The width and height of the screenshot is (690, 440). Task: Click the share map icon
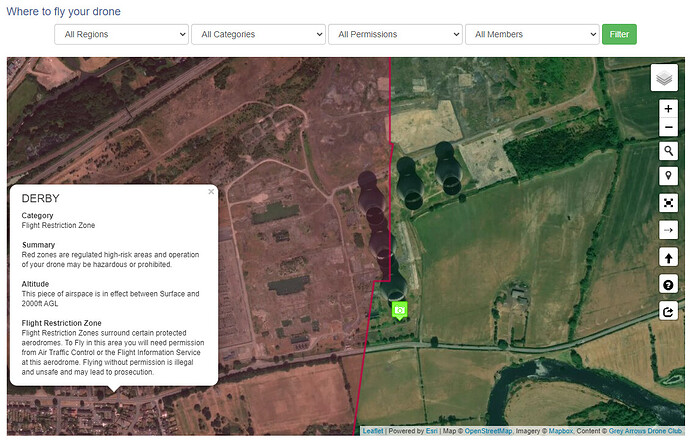668,311
